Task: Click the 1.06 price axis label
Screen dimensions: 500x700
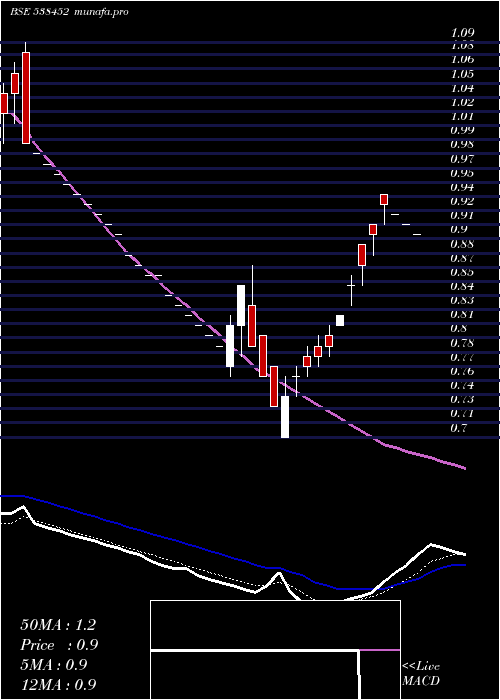Action: [462, 59]
